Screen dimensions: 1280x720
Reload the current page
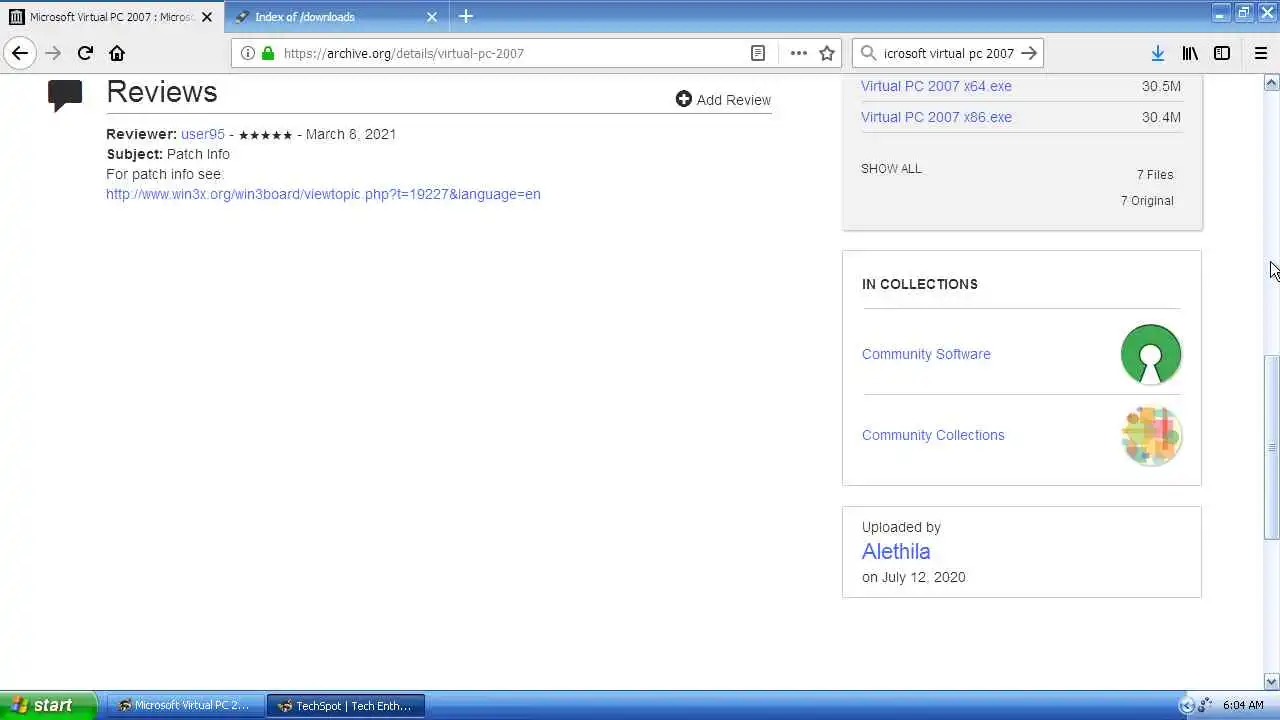pos(85,53)
